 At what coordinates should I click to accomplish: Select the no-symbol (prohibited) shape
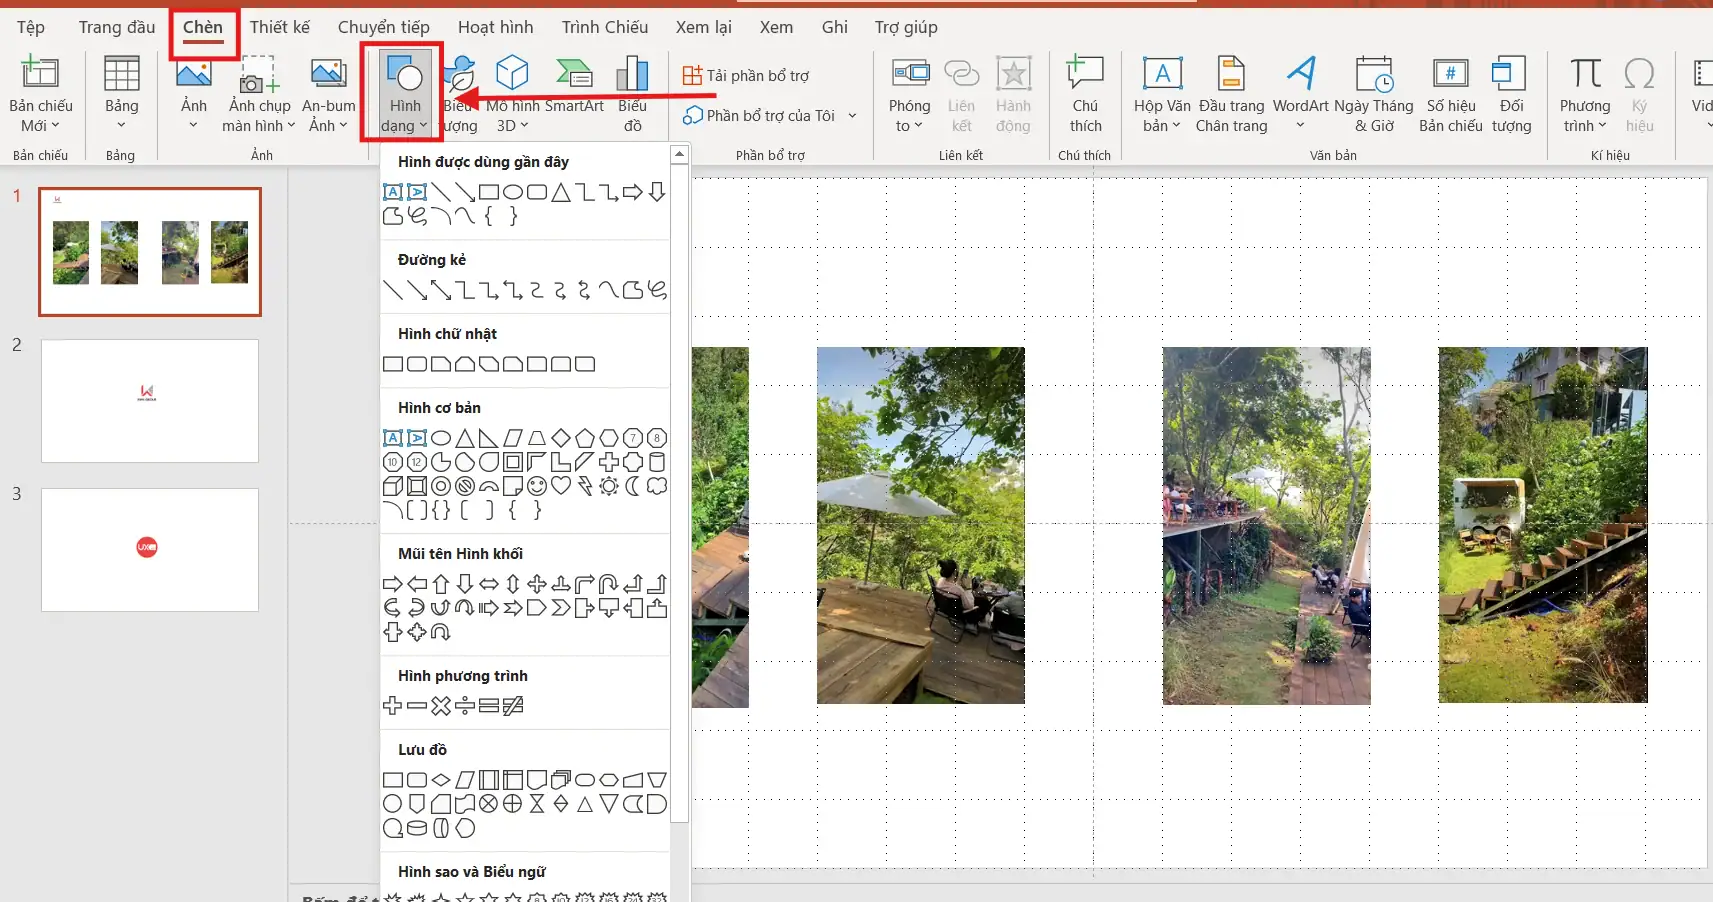(x=465, y=486)
